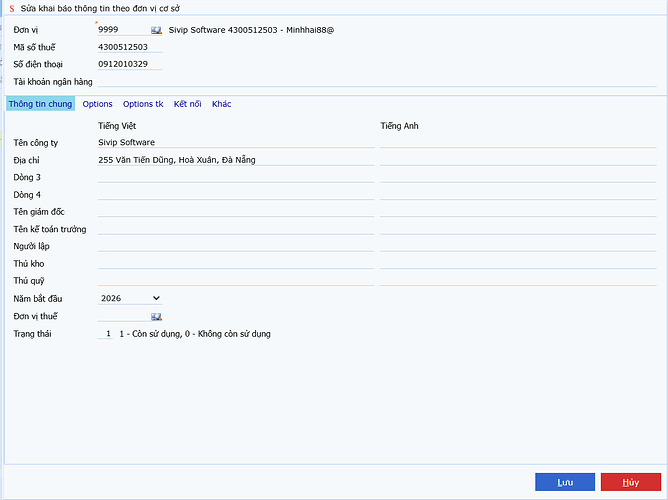Click the Tiếng Việt column header
Viewport: 668px width, 500px height.
click(x=117, y=126)
